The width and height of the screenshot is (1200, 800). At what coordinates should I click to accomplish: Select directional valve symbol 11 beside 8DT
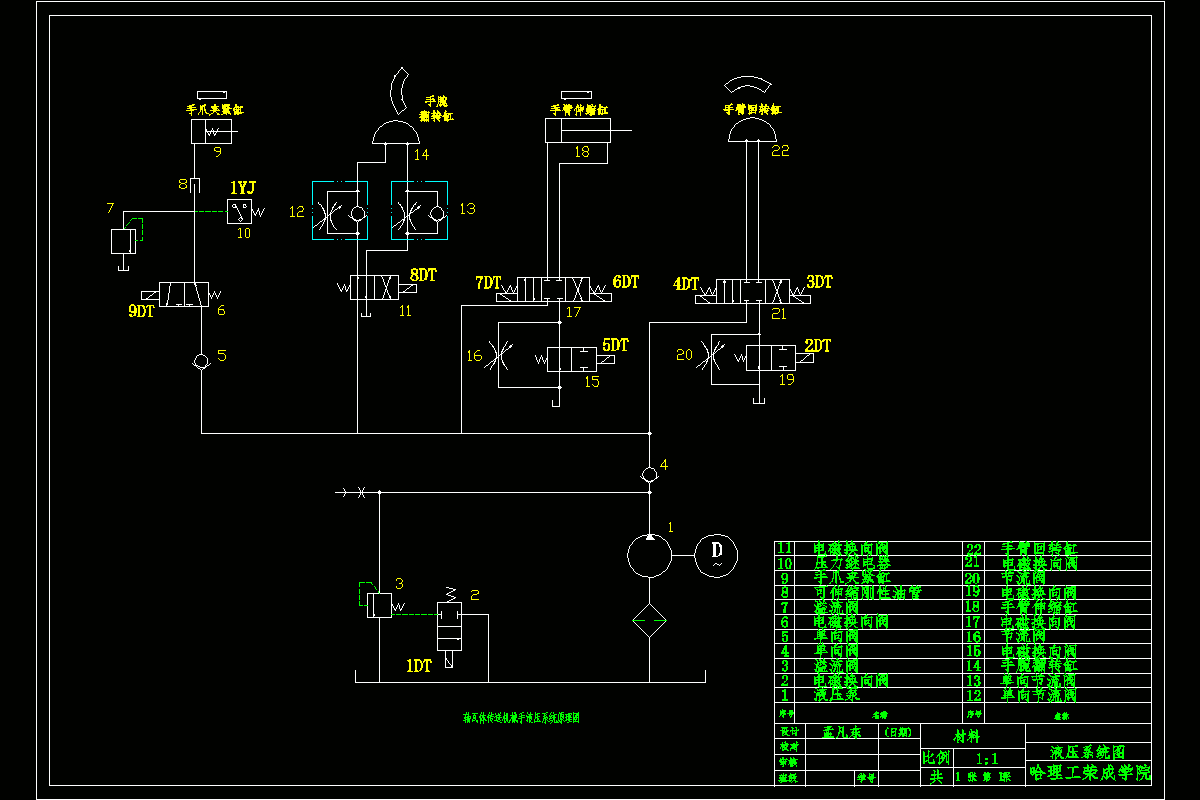(x=376, y=288)
